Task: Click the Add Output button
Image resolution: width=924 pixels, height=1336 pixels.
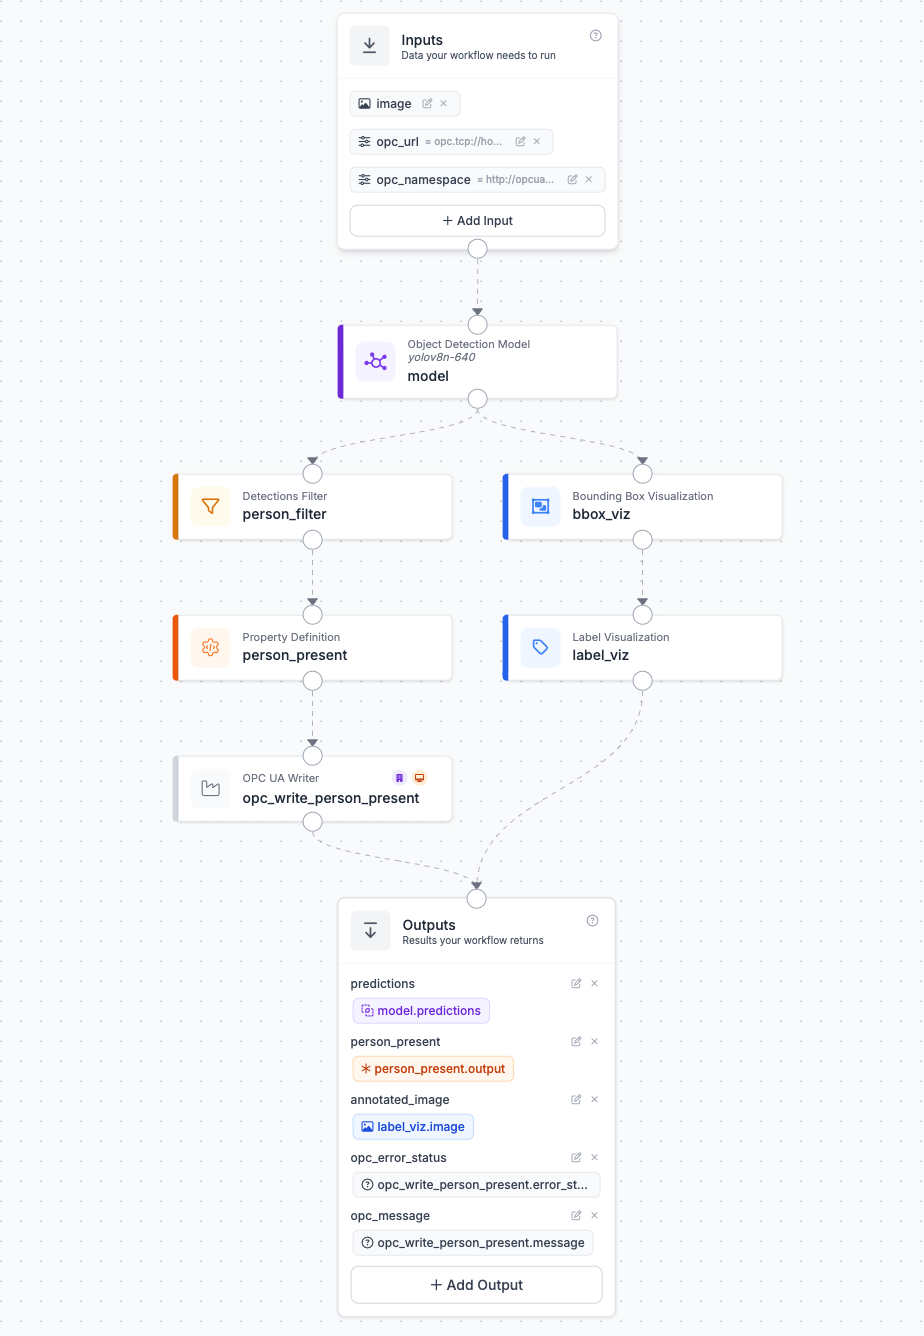Action: coord(476,1285)
